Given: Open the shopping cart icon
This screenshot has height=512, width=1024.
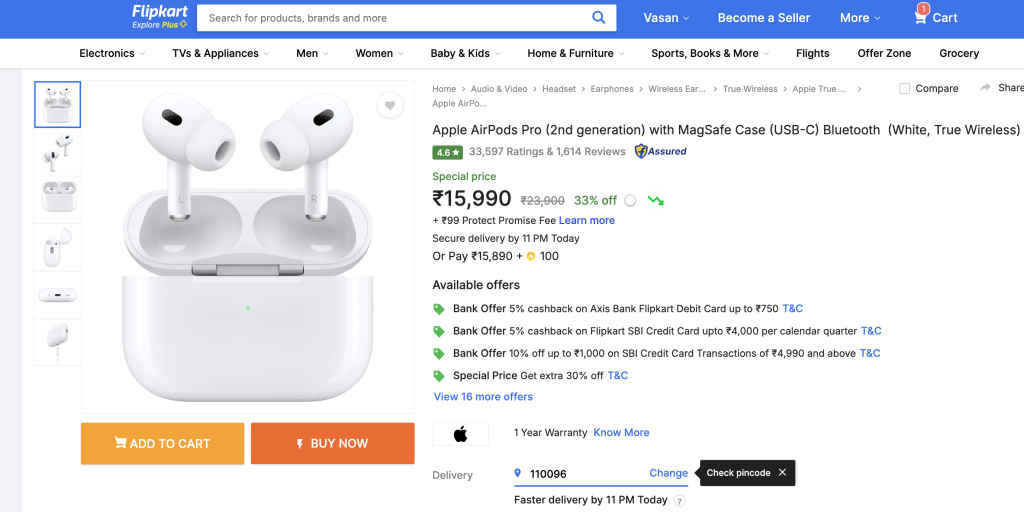Looking at the screenshot, I should point(920,16).
